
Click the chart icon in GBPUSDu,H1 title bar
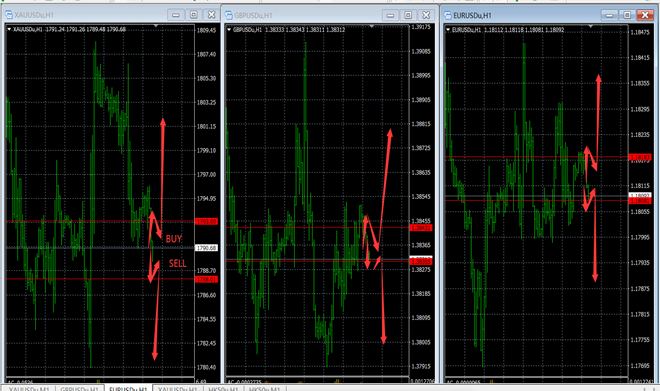(x=229, y=16)
